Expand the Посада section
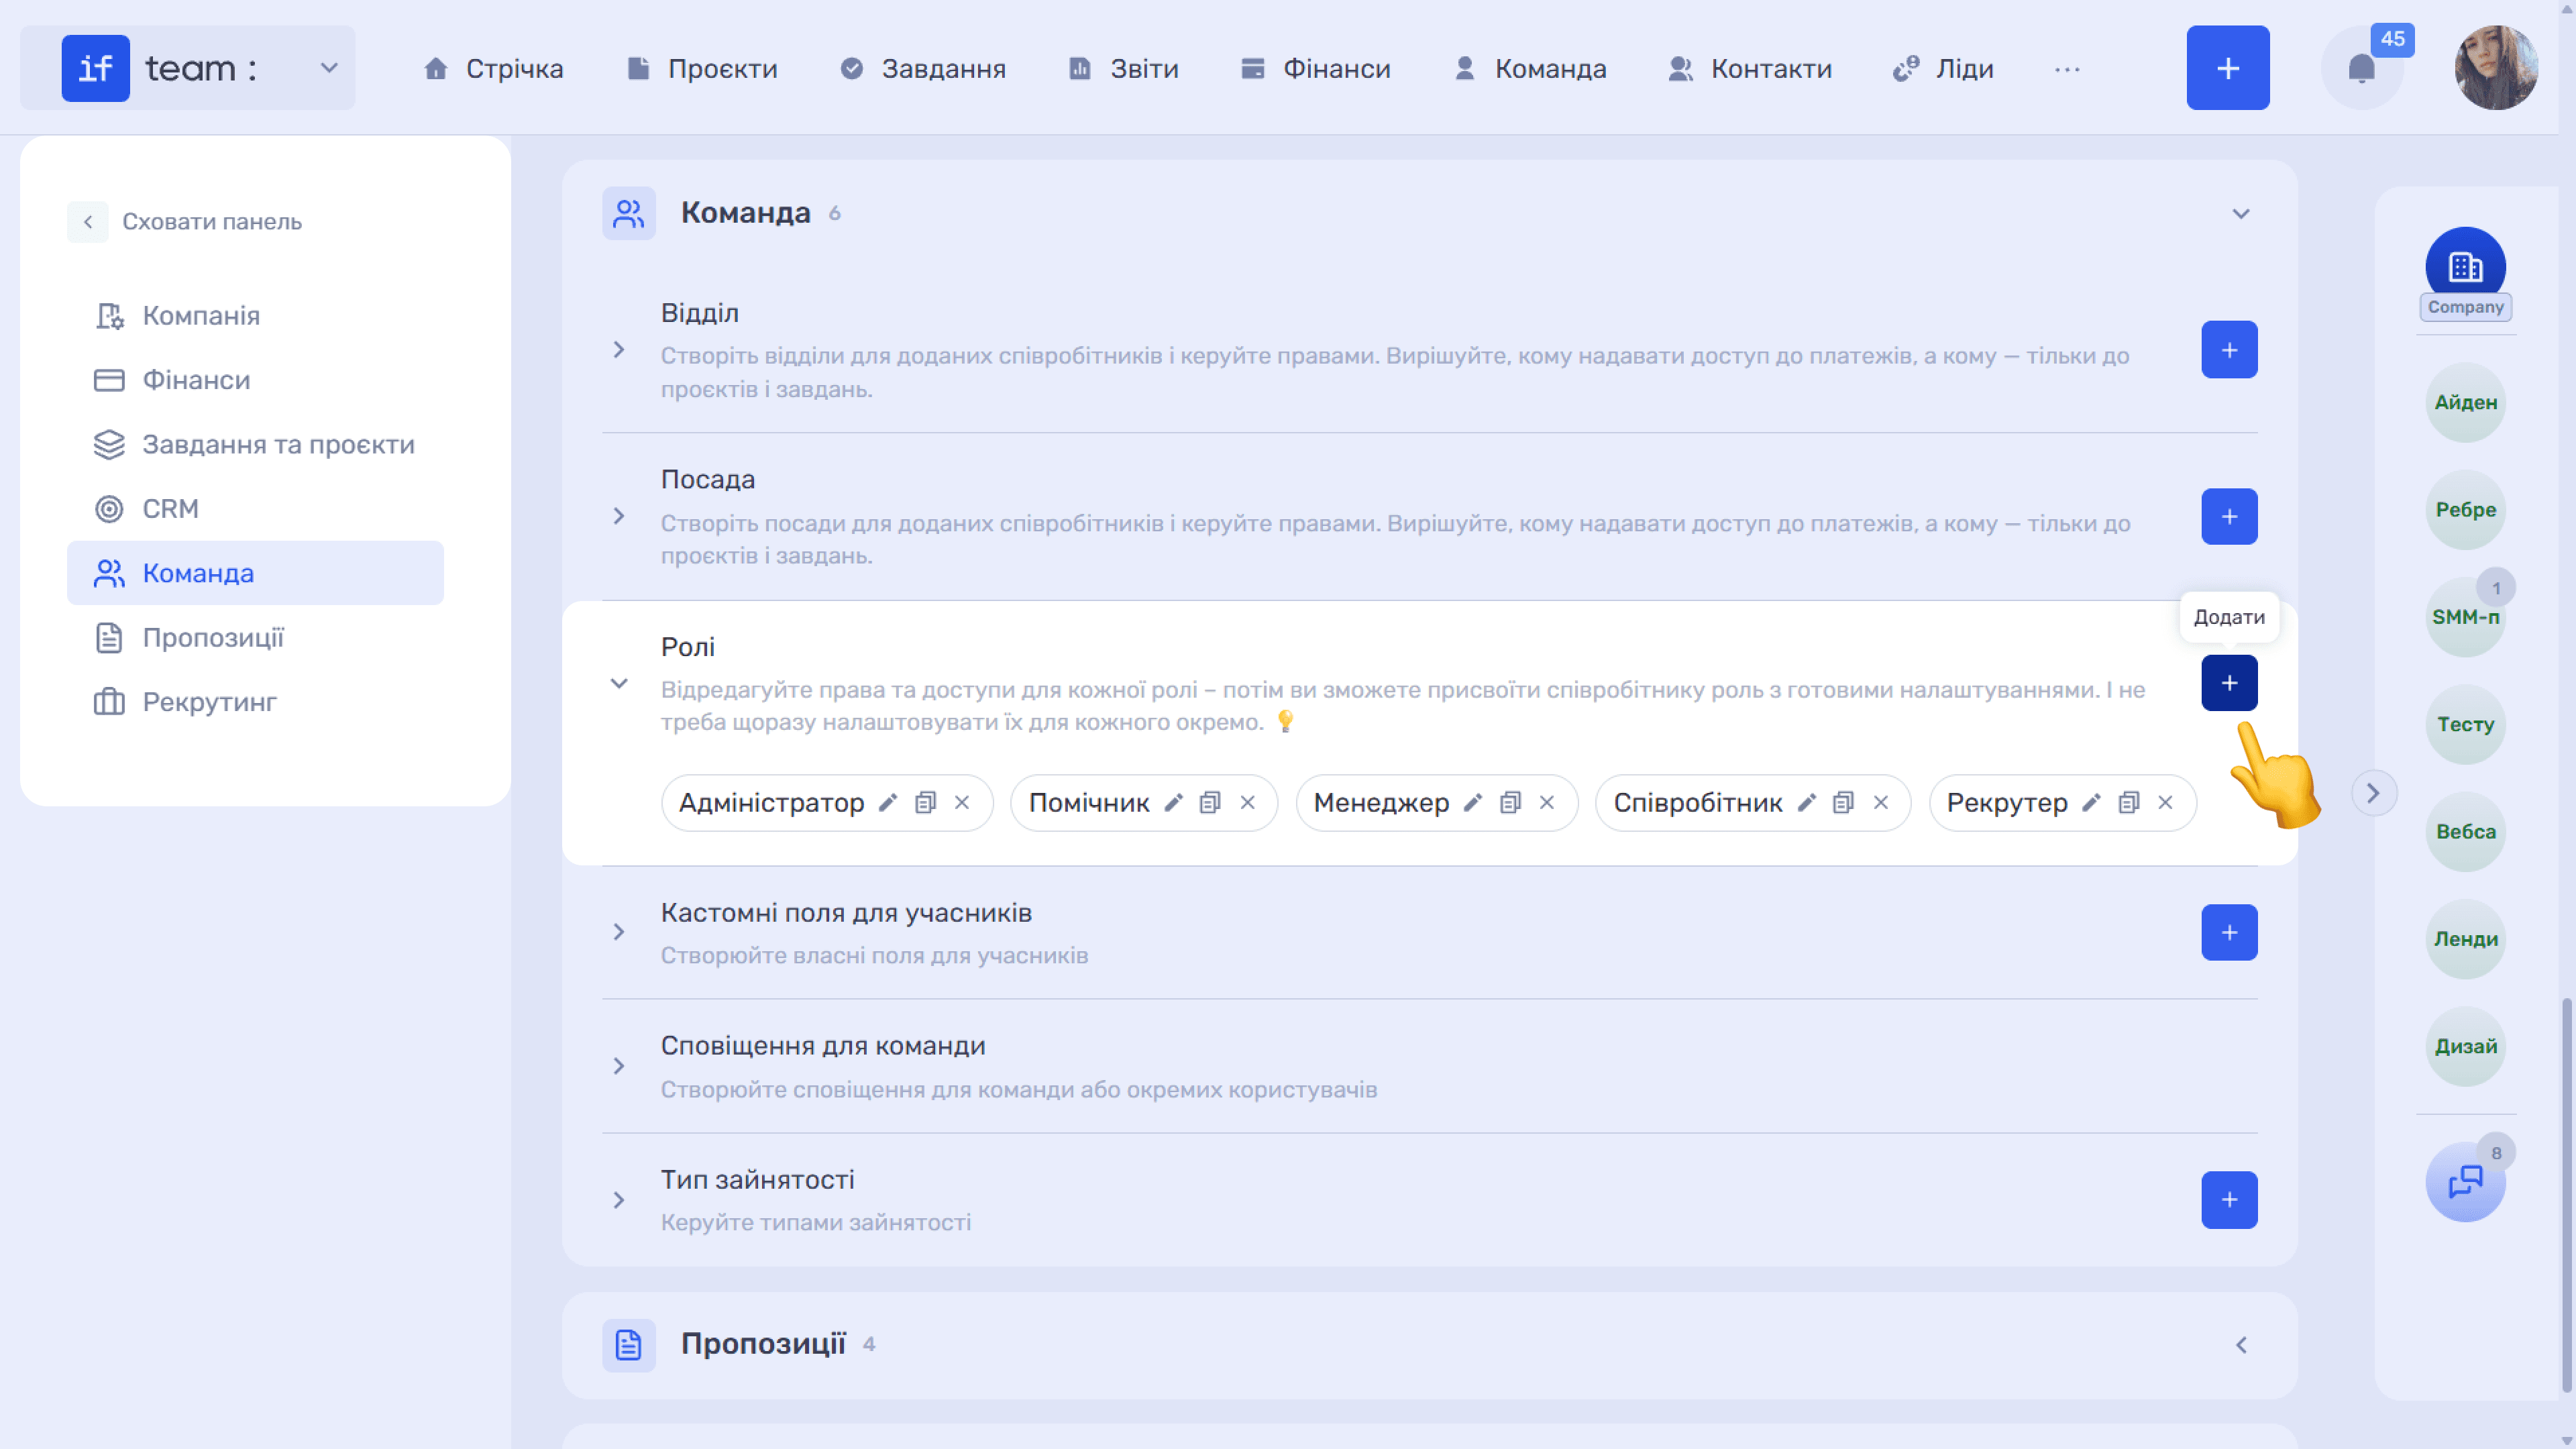The width and height of the screenshot is (2576, 1449). click(x=619, y=517)
